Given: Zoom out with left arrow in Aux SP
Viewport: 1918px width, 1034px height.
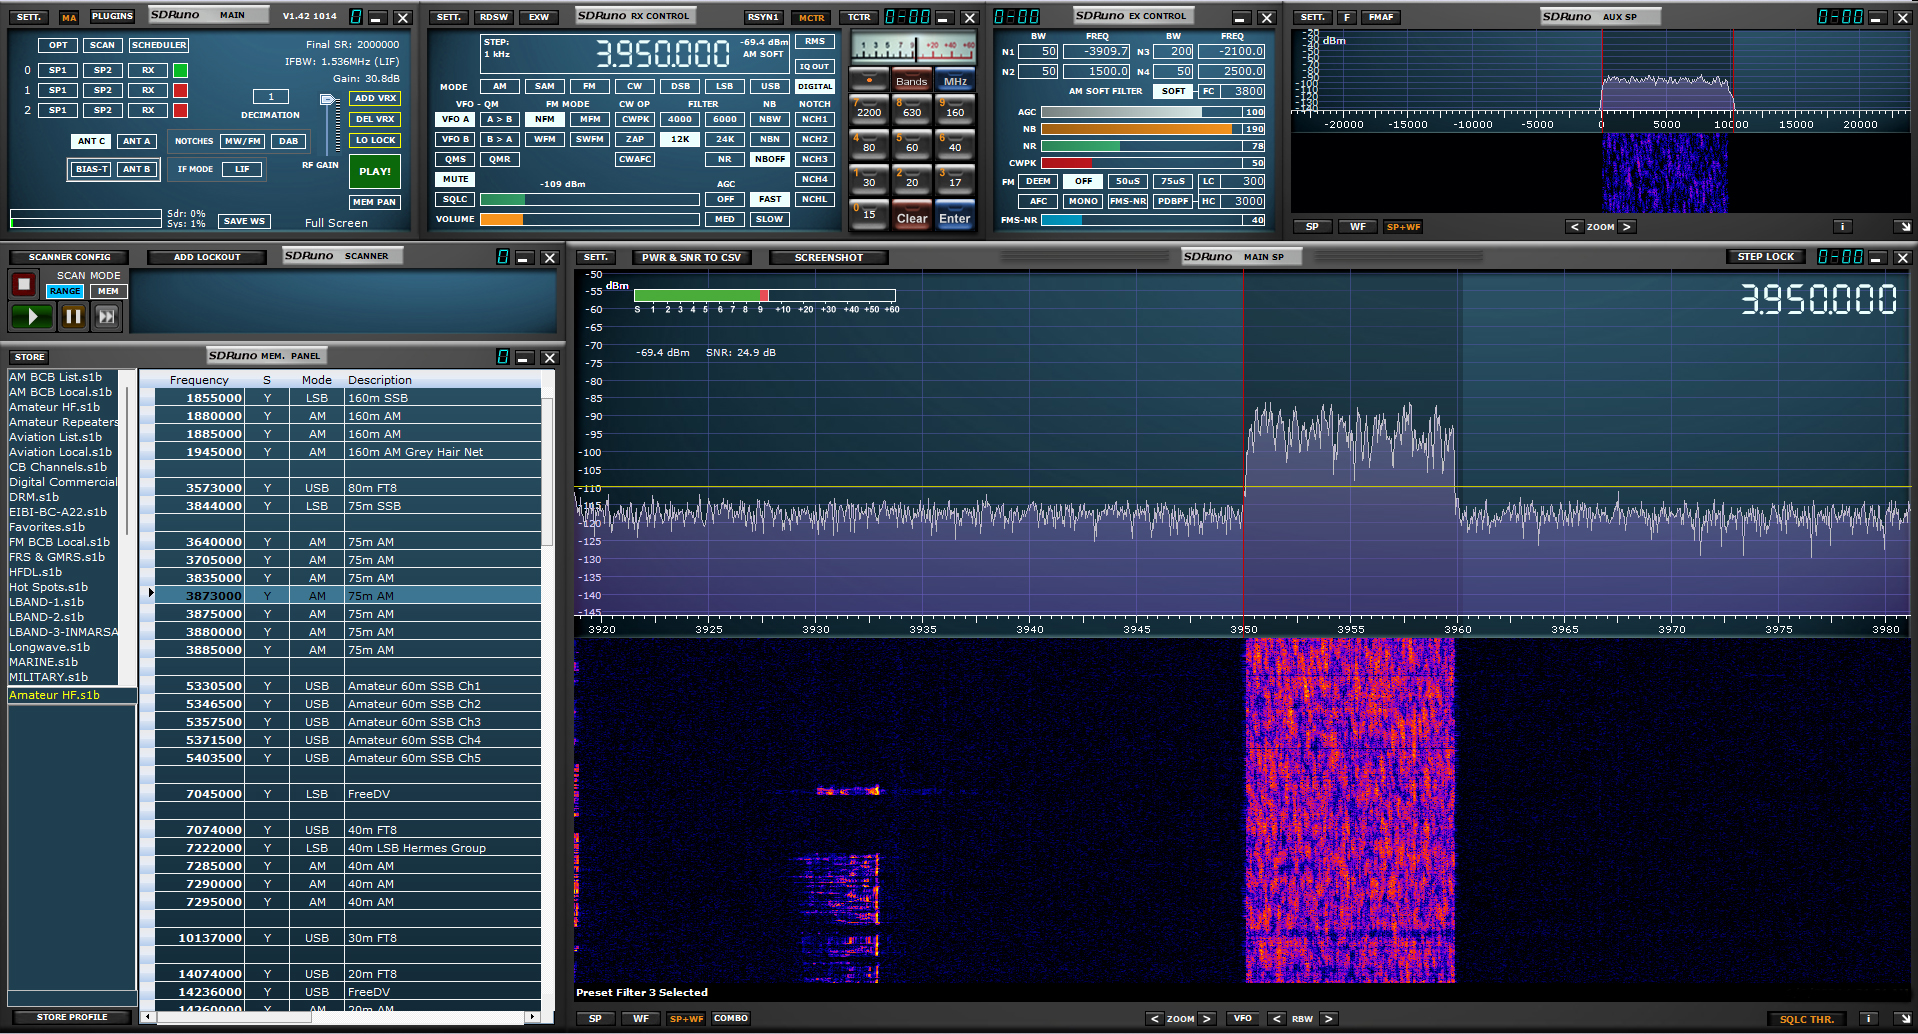Looking at the screenshot, I should pyautogui.click(x=1574, y=227).
